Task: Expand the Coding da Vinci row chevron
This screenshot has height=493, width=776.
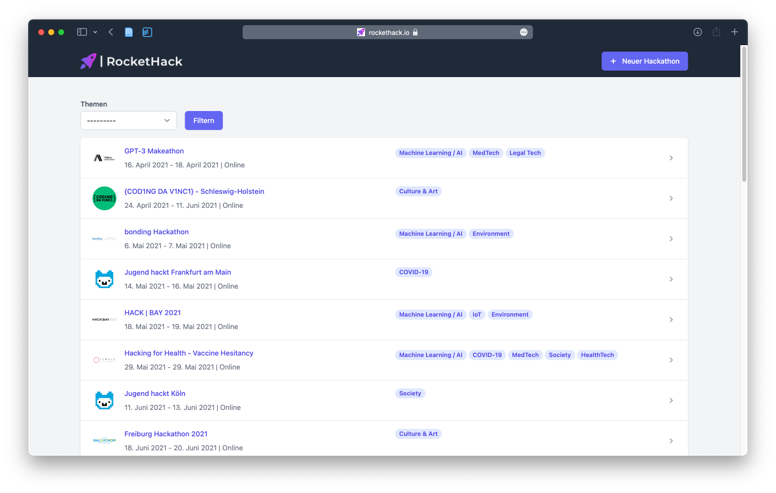Action: [671, 198]
